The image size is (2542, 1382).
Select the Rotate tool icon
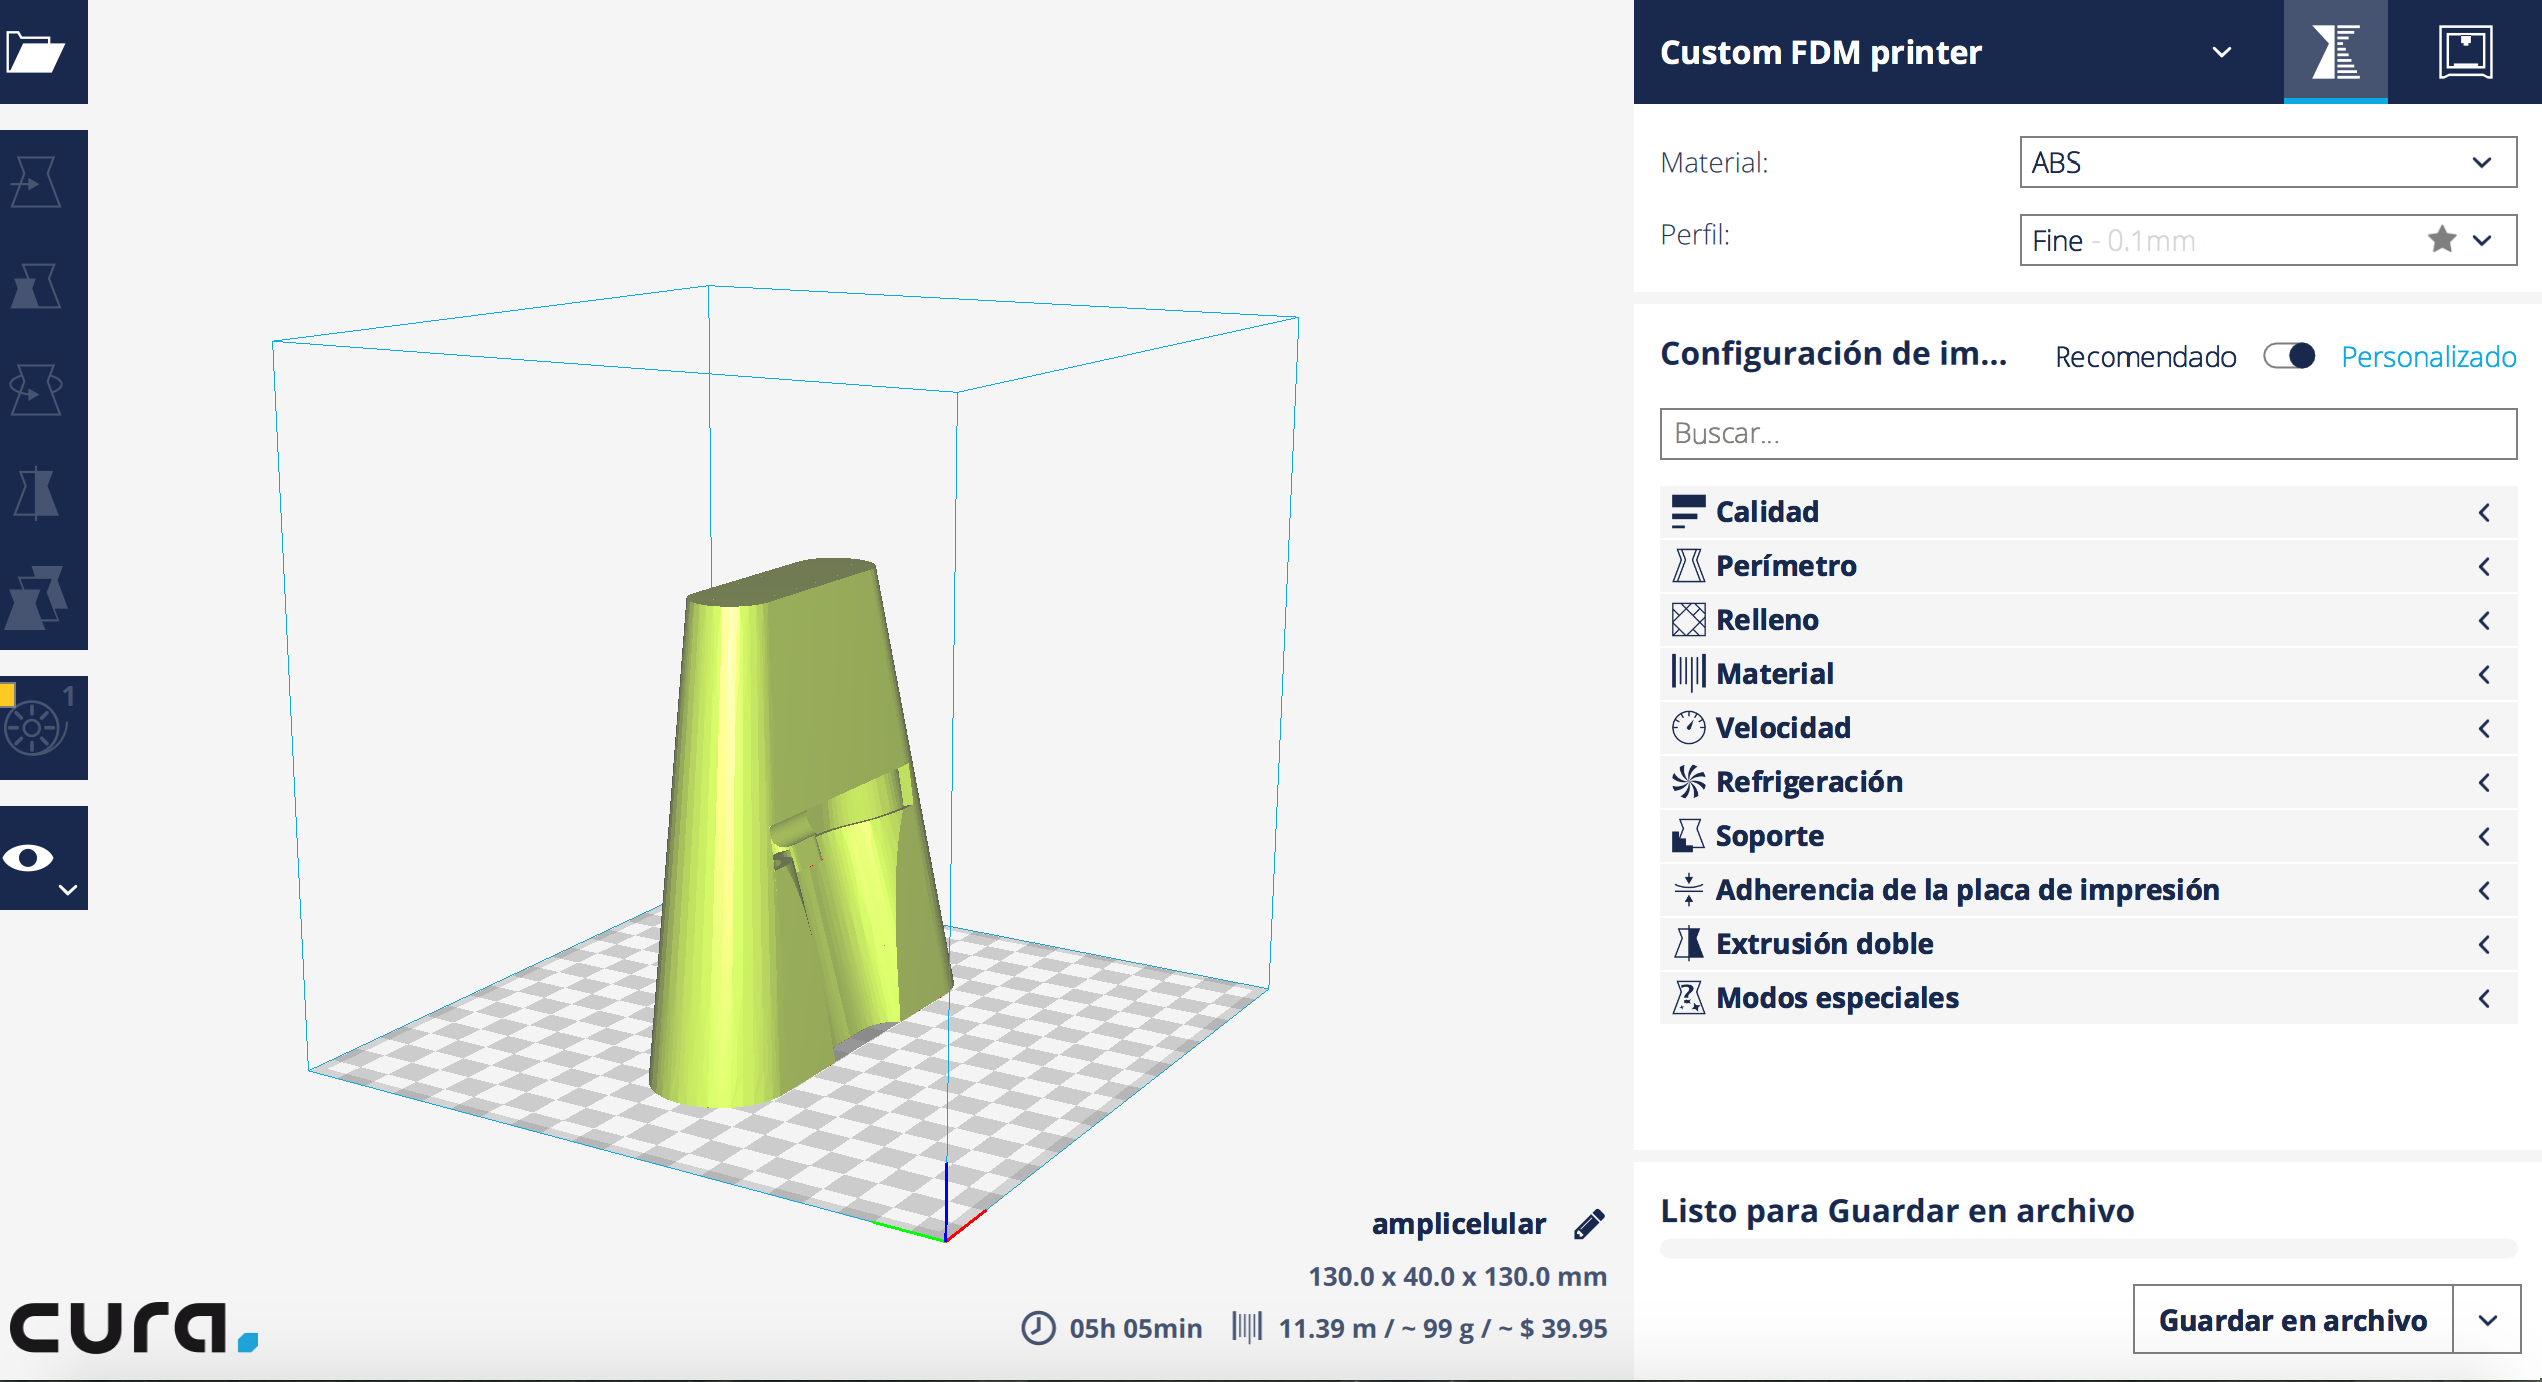[x=36, y=389]
